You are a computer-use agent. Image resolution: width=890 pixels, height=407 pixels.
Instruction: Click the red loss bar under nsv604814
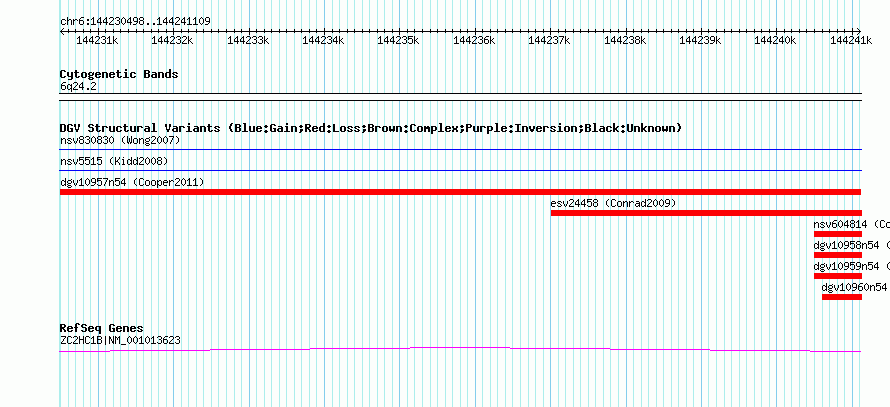(838, 234)
